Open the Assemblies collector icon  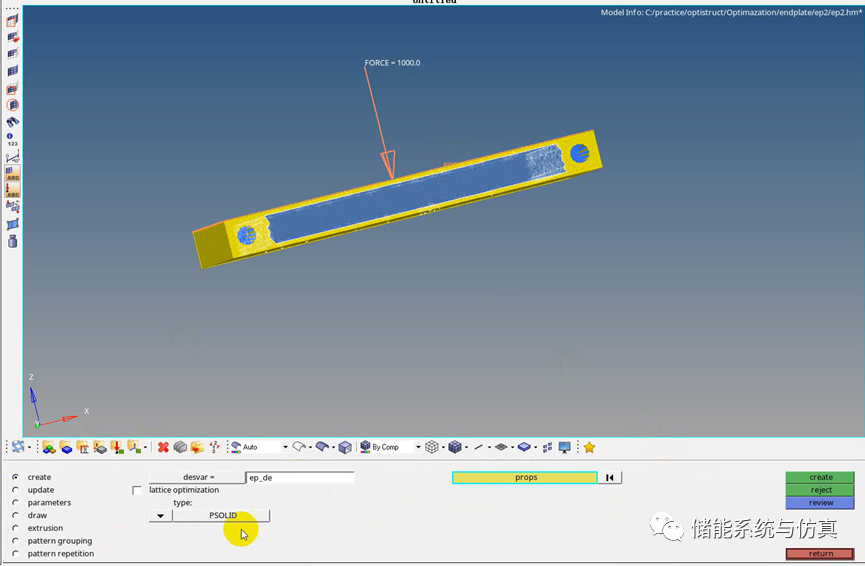pyautogui.click(x=49, y=447)
